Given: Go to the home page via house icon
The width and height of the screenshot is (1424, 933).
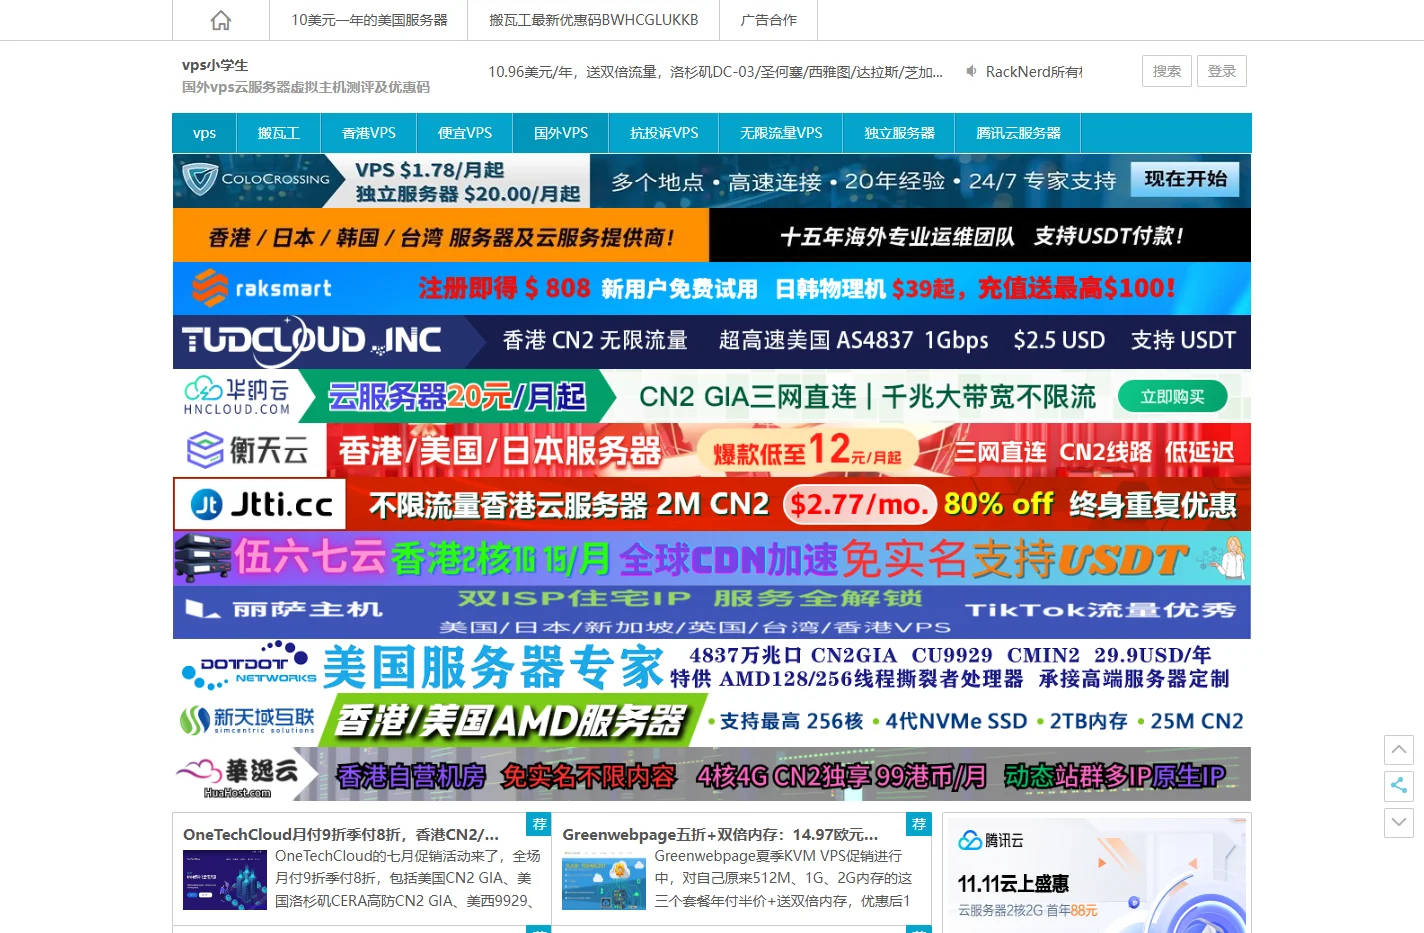Looking at the screenshot, I should [221, 20].
